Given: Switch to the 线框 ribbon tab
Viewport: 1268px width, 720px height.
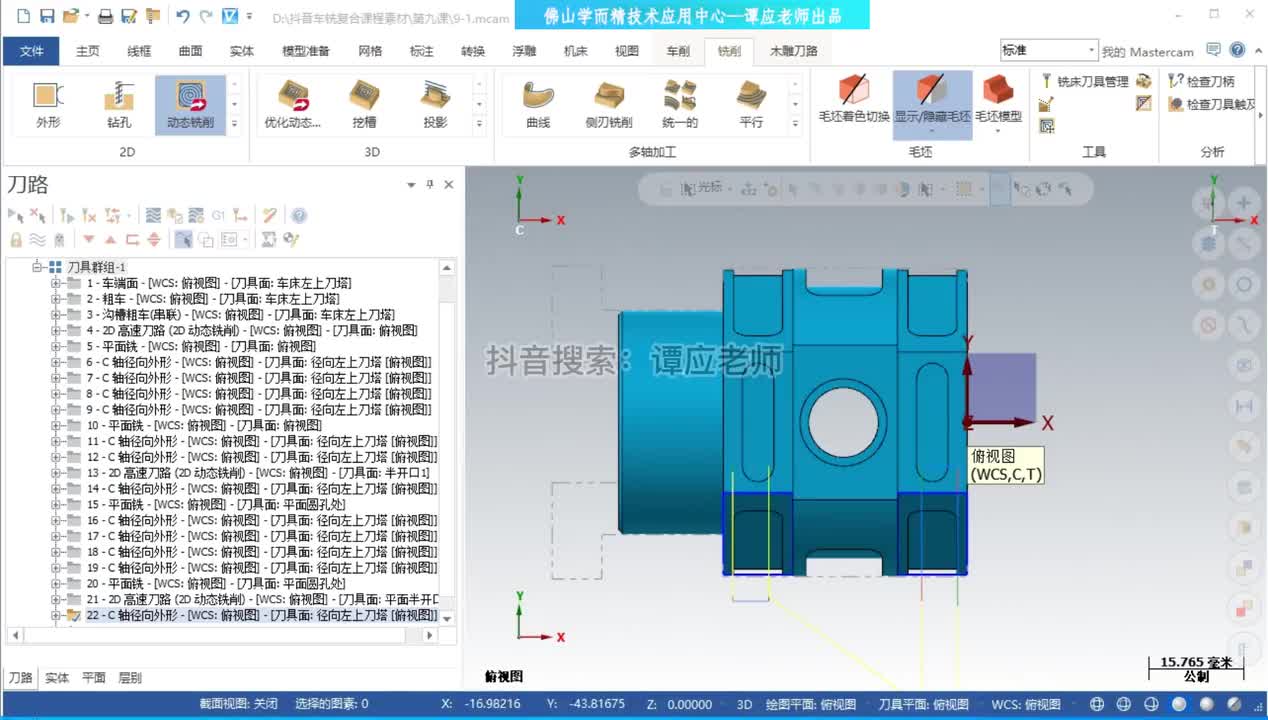Looking at the screenshot, I should (x=140, y=51).
